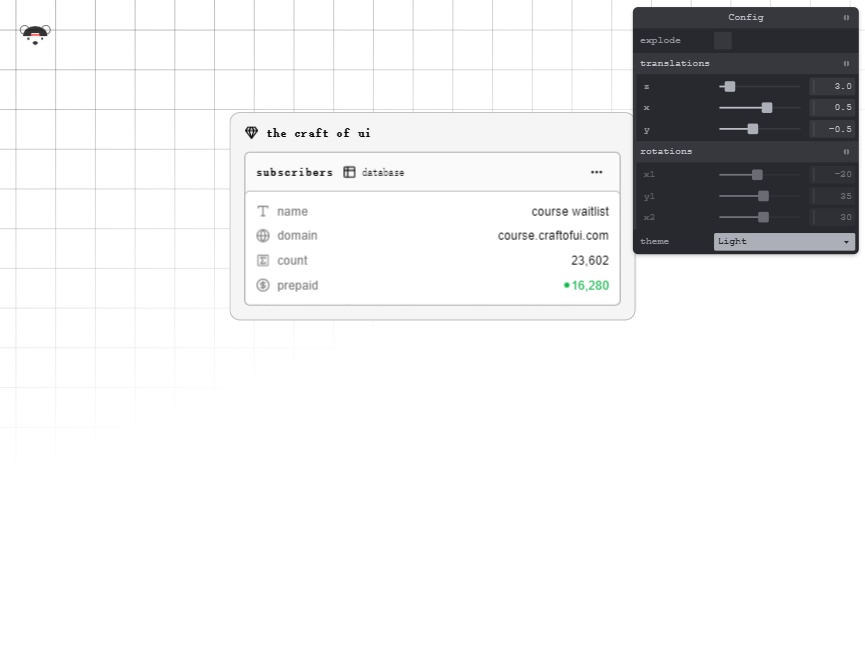Collapse the translations folder

846,63
